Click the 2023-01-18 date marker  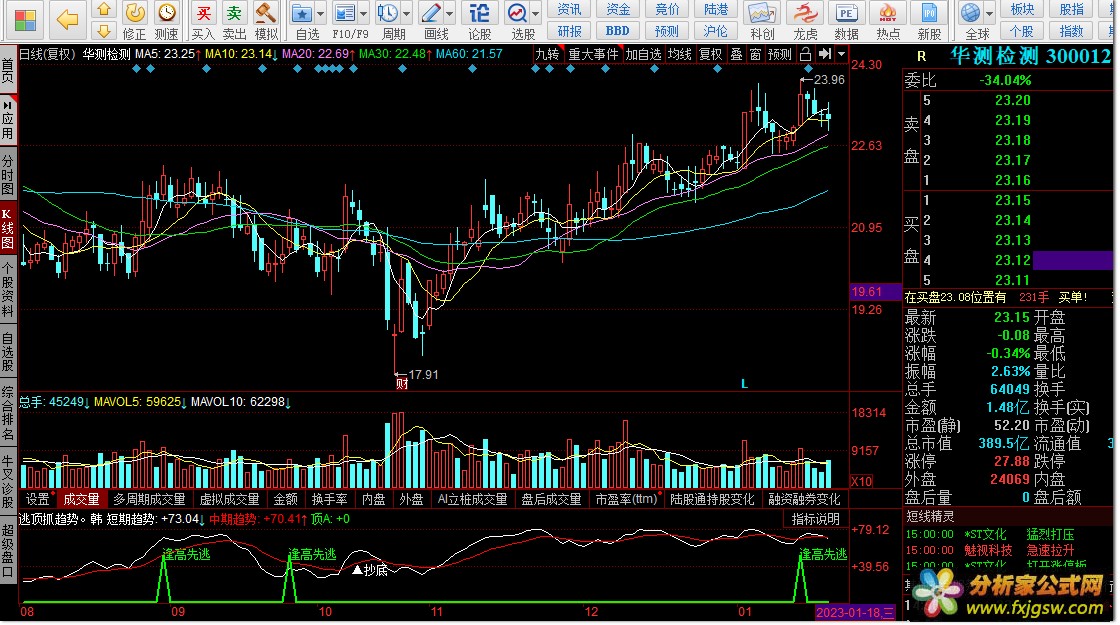(854, 612)
